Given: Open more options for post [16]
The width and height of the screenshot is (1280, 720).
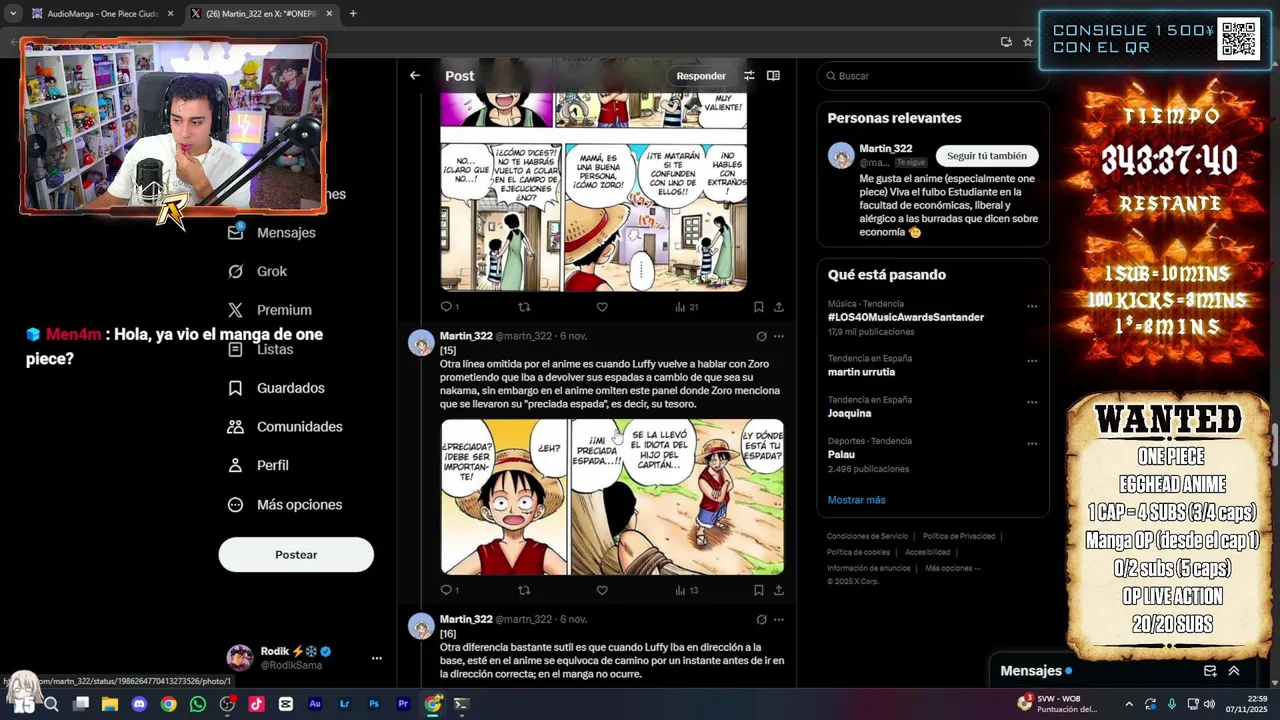Looking at the screenshot, I should point(779,619).
